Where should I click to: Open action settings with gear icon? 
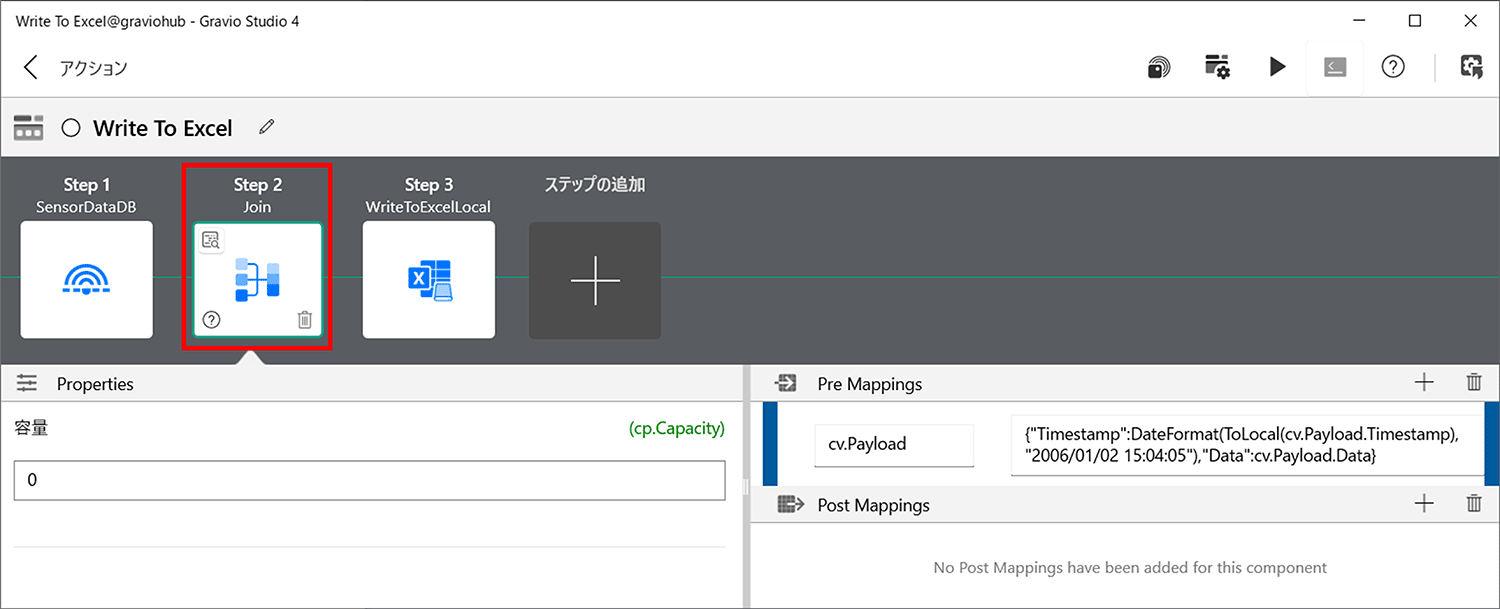pyautogui.click(x=1217, y=68)
